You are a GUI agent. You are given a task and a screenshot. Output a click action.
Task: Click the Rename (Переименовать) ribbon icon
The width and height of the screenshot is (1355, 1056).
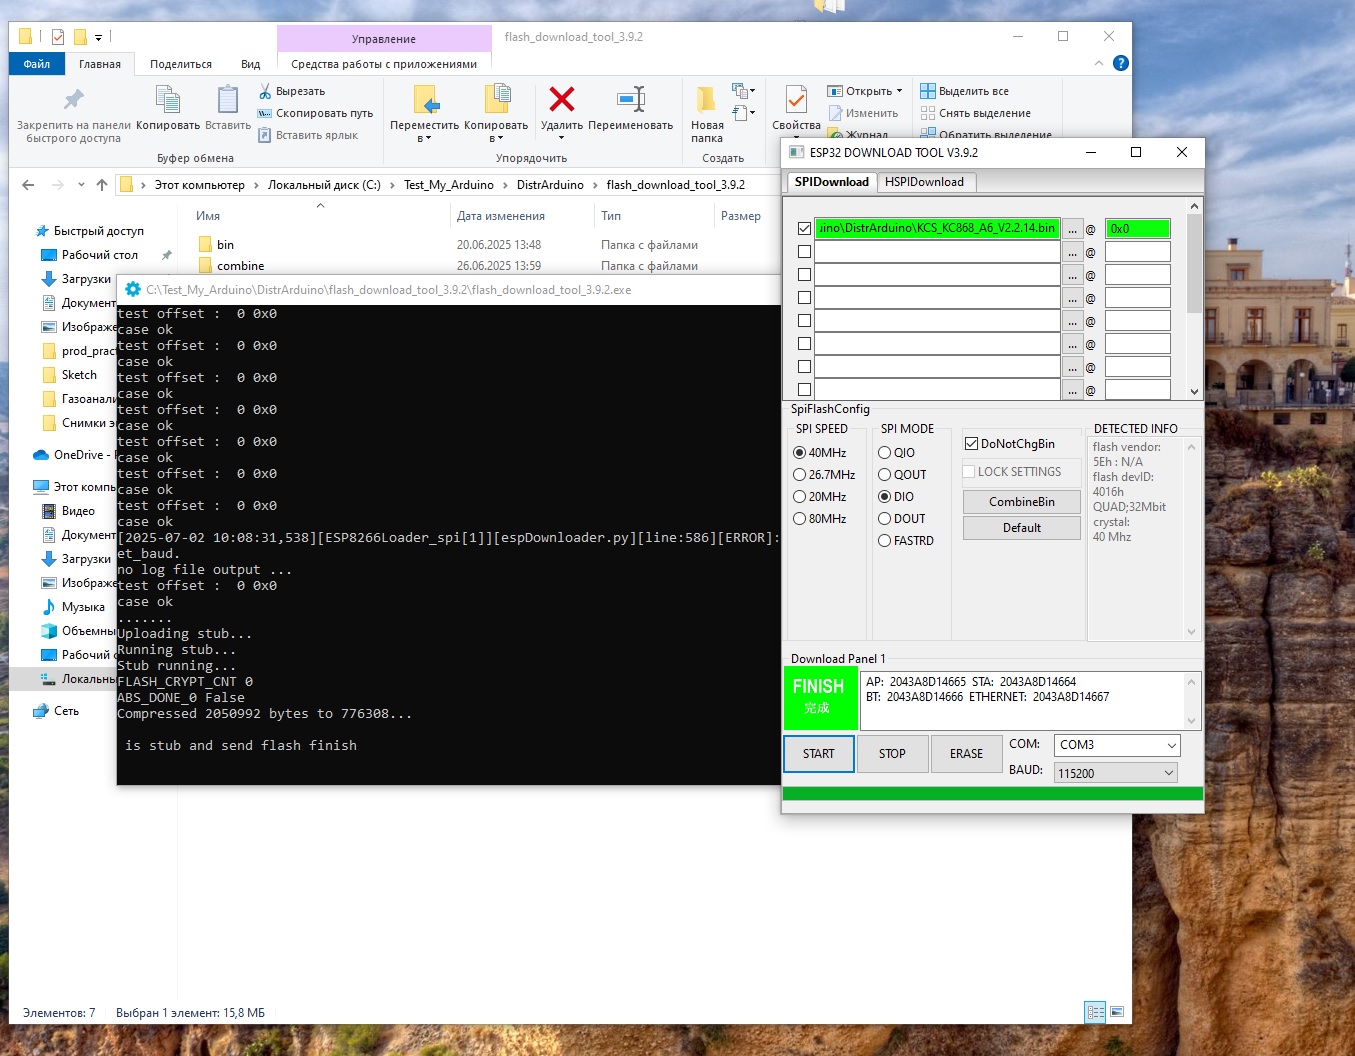631,100
